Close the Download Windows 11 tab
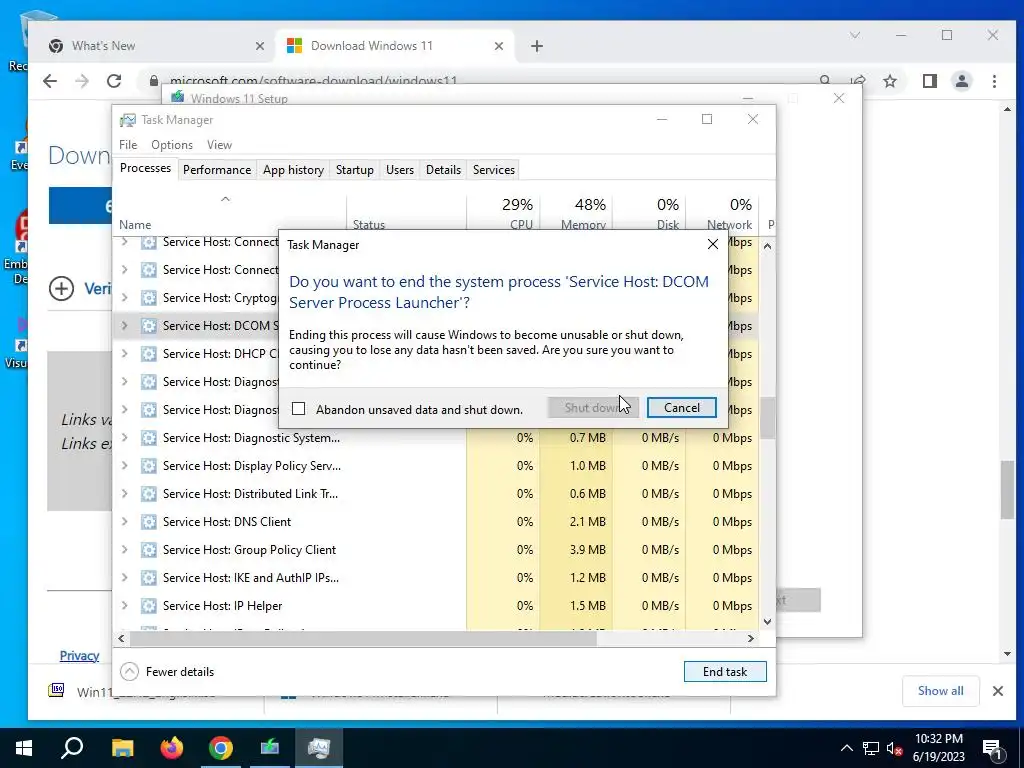Viewport: 1024px width, 768px height. 499,46
